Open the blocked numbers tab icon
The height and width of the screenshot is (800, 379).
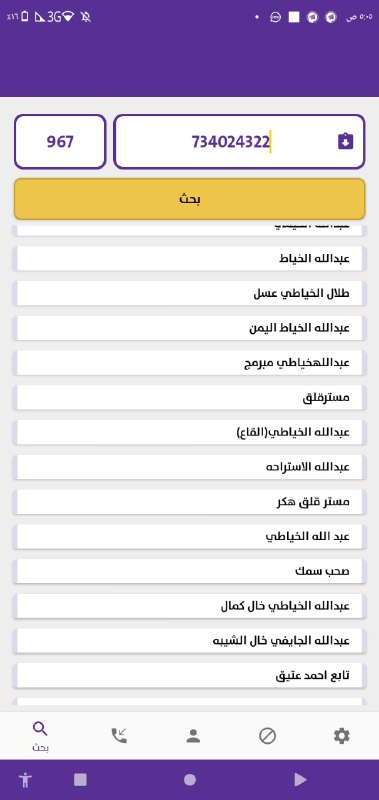coord(267,736)
